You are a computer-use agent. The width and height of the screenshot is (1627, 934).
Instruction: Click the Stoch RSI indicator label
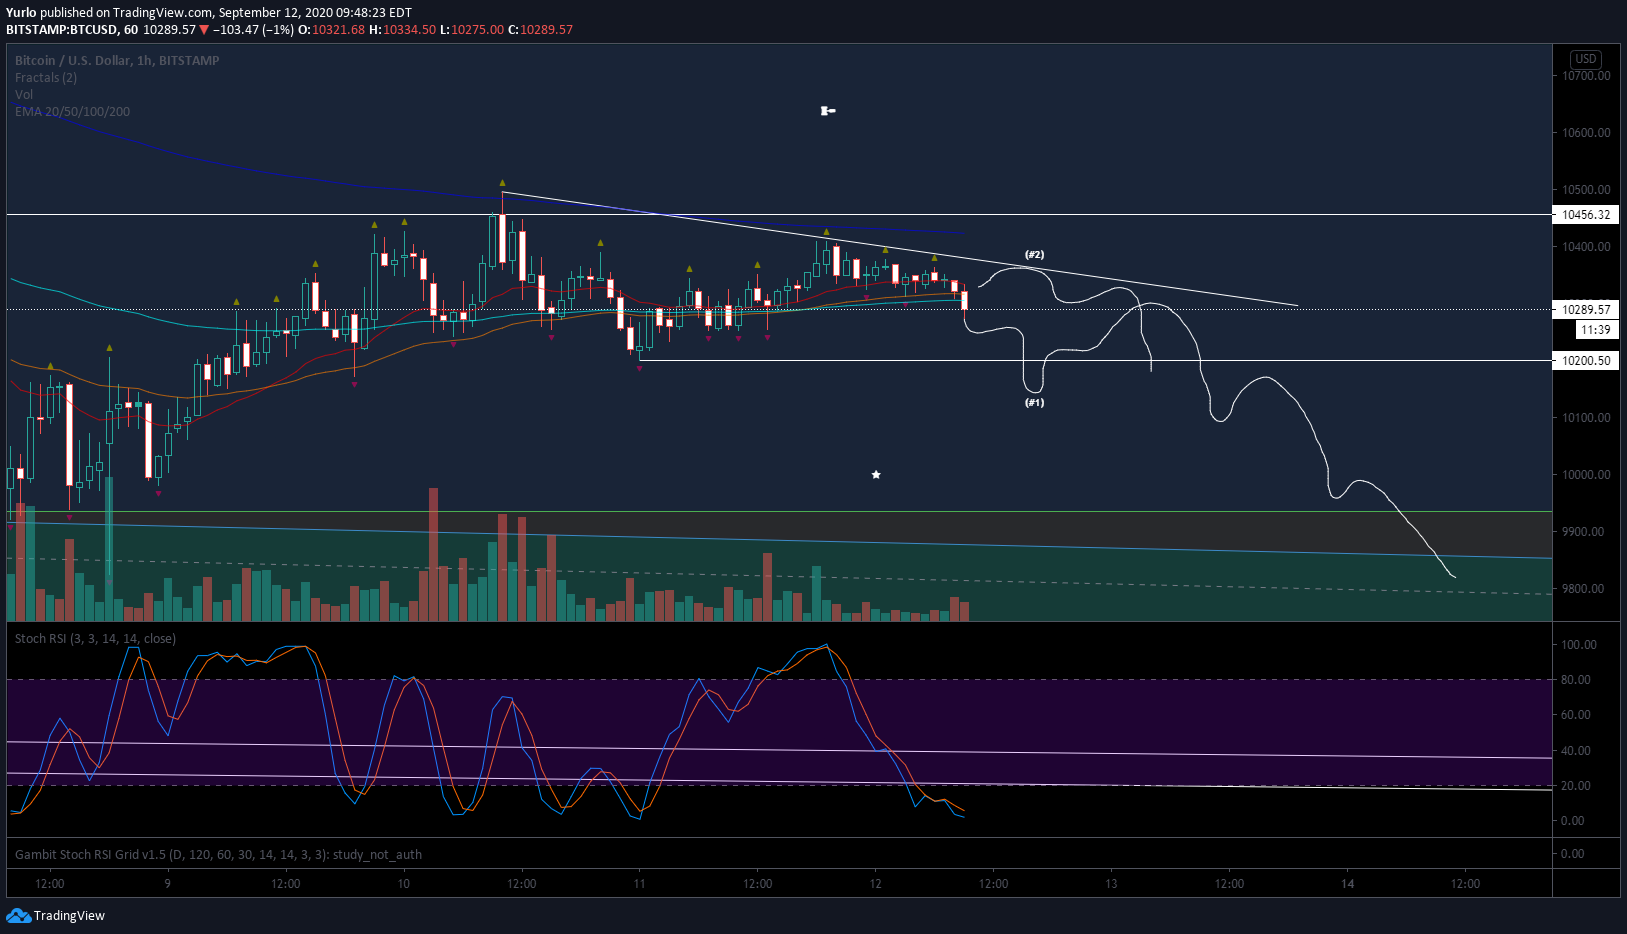point(95,639)
